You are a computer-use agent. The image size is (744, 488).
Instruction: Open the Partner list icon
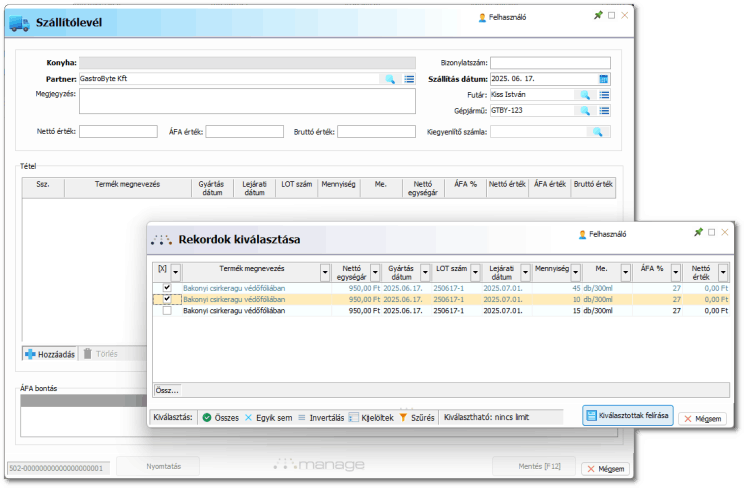409,78
